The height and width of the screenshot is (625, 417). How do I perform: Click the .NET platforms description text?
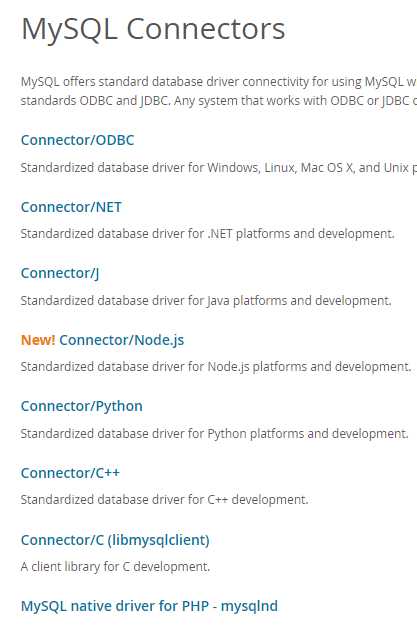click(207, 234)
